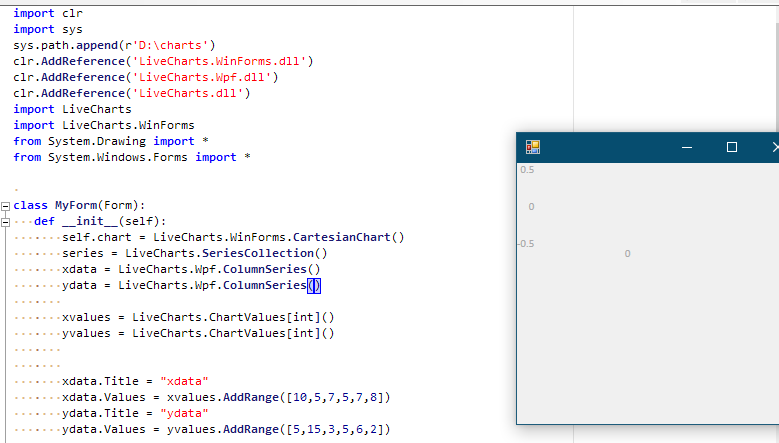Click the 'from System.Windows.Forms import *' line
The height and width of the screenshot is (443, 779).
[132, 157]
